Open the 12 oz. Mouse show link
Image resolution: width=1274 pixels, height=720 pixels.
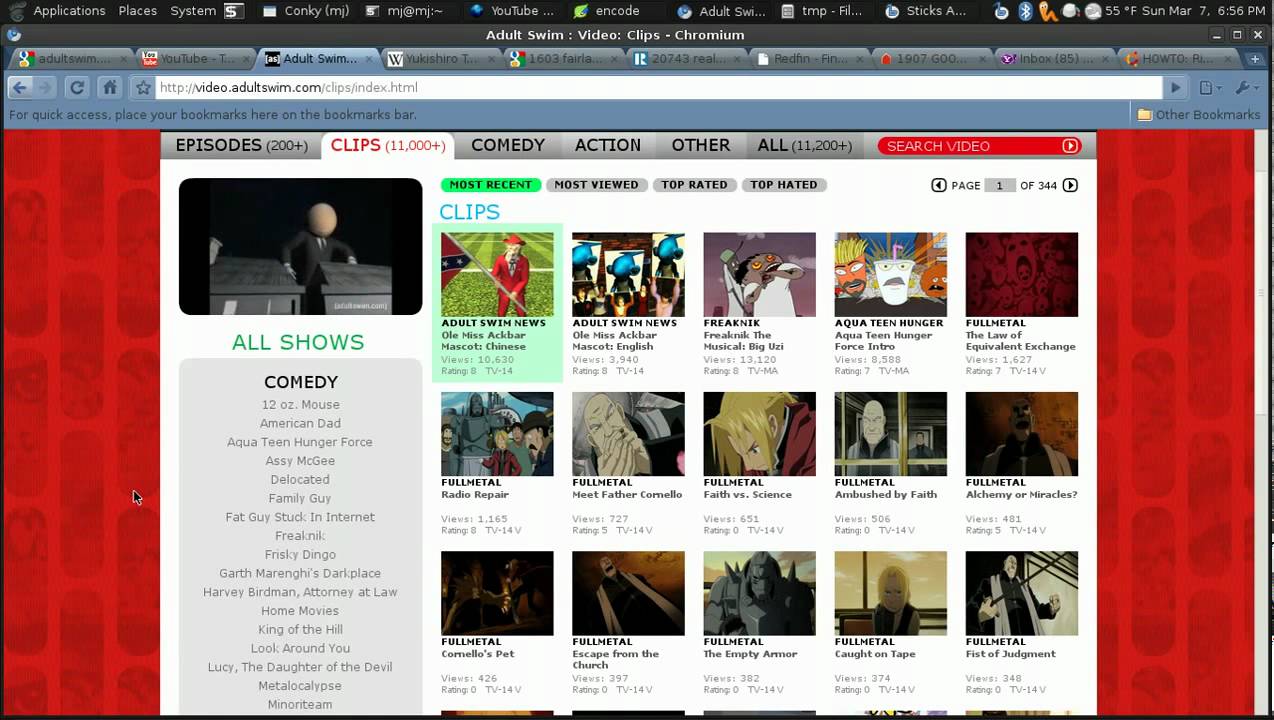(301, 405)
